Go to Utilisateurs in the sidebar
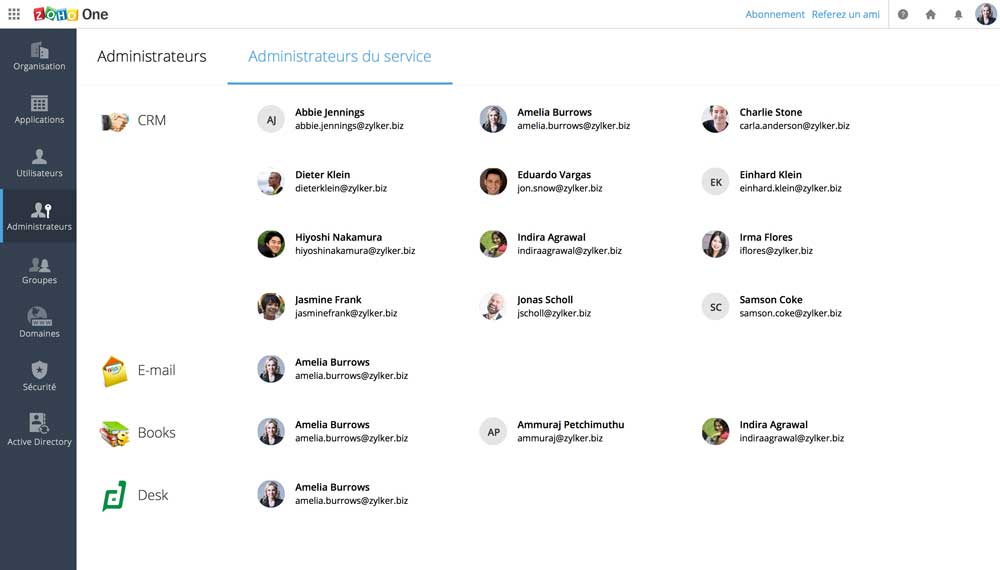Image resolution: width=1000 pixels, height=570 pixels. click(39, 163)
